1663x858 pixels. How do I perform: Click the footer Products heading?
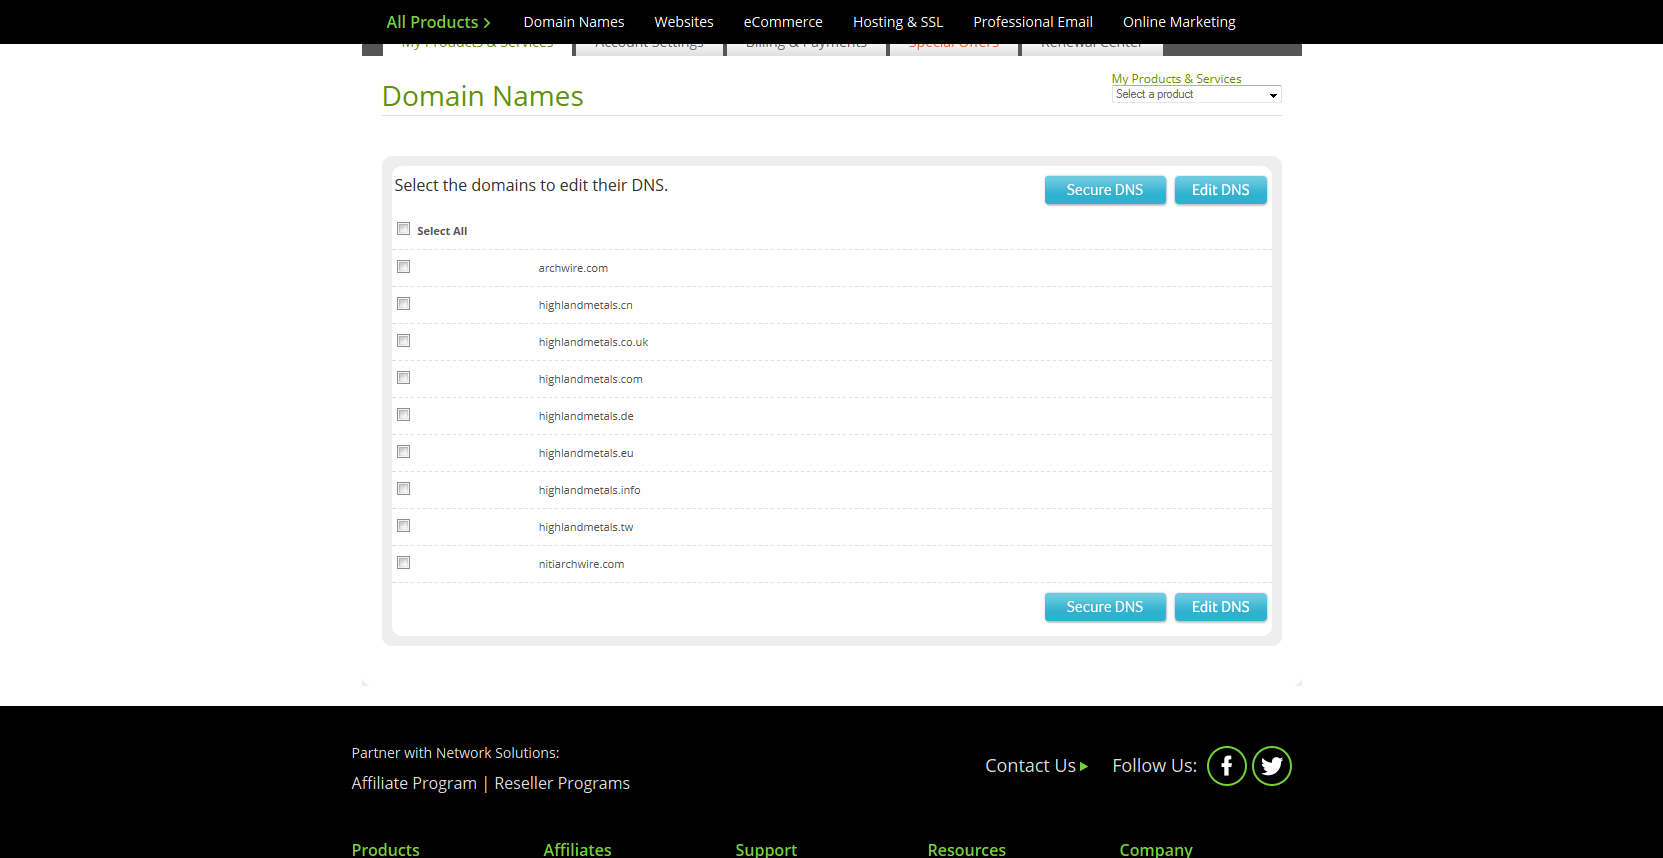[385, 849]
